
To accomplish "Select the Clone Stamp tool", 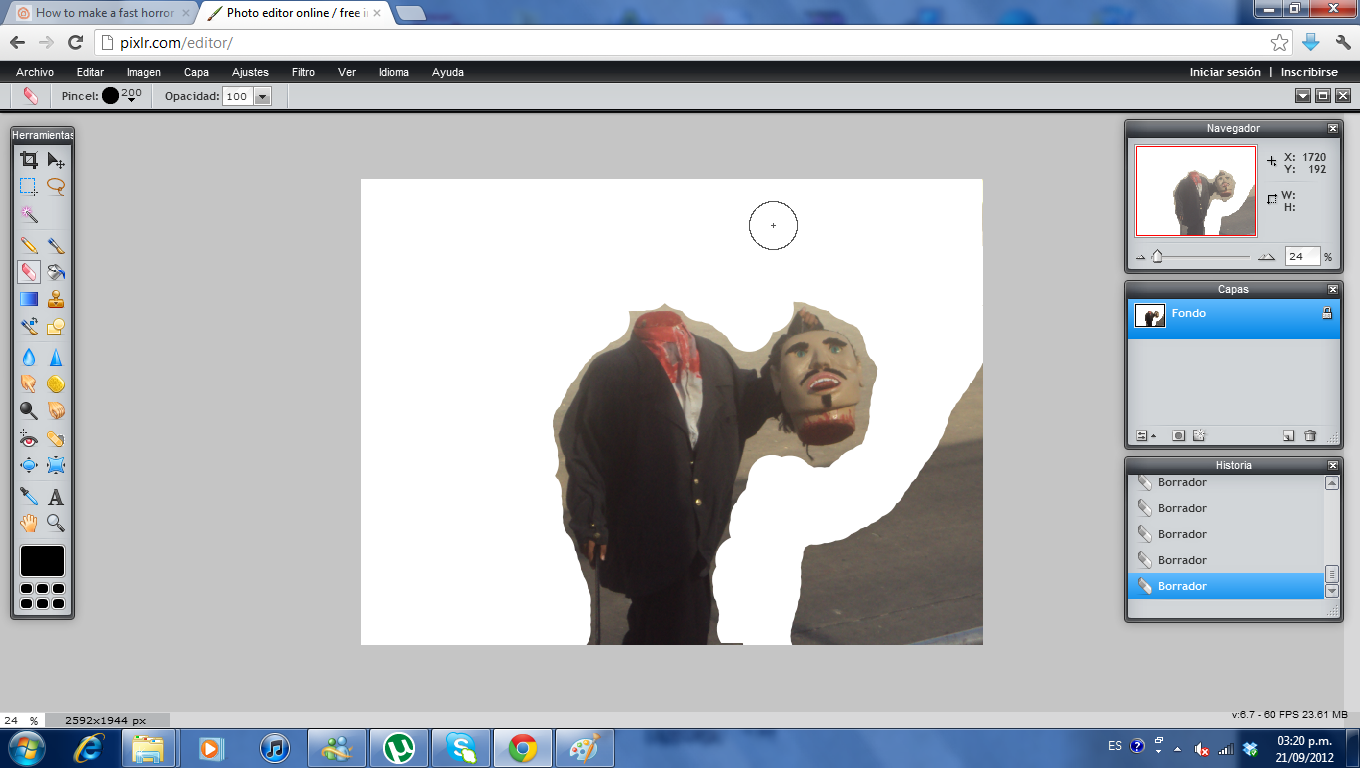I will (x=56, y=298).
